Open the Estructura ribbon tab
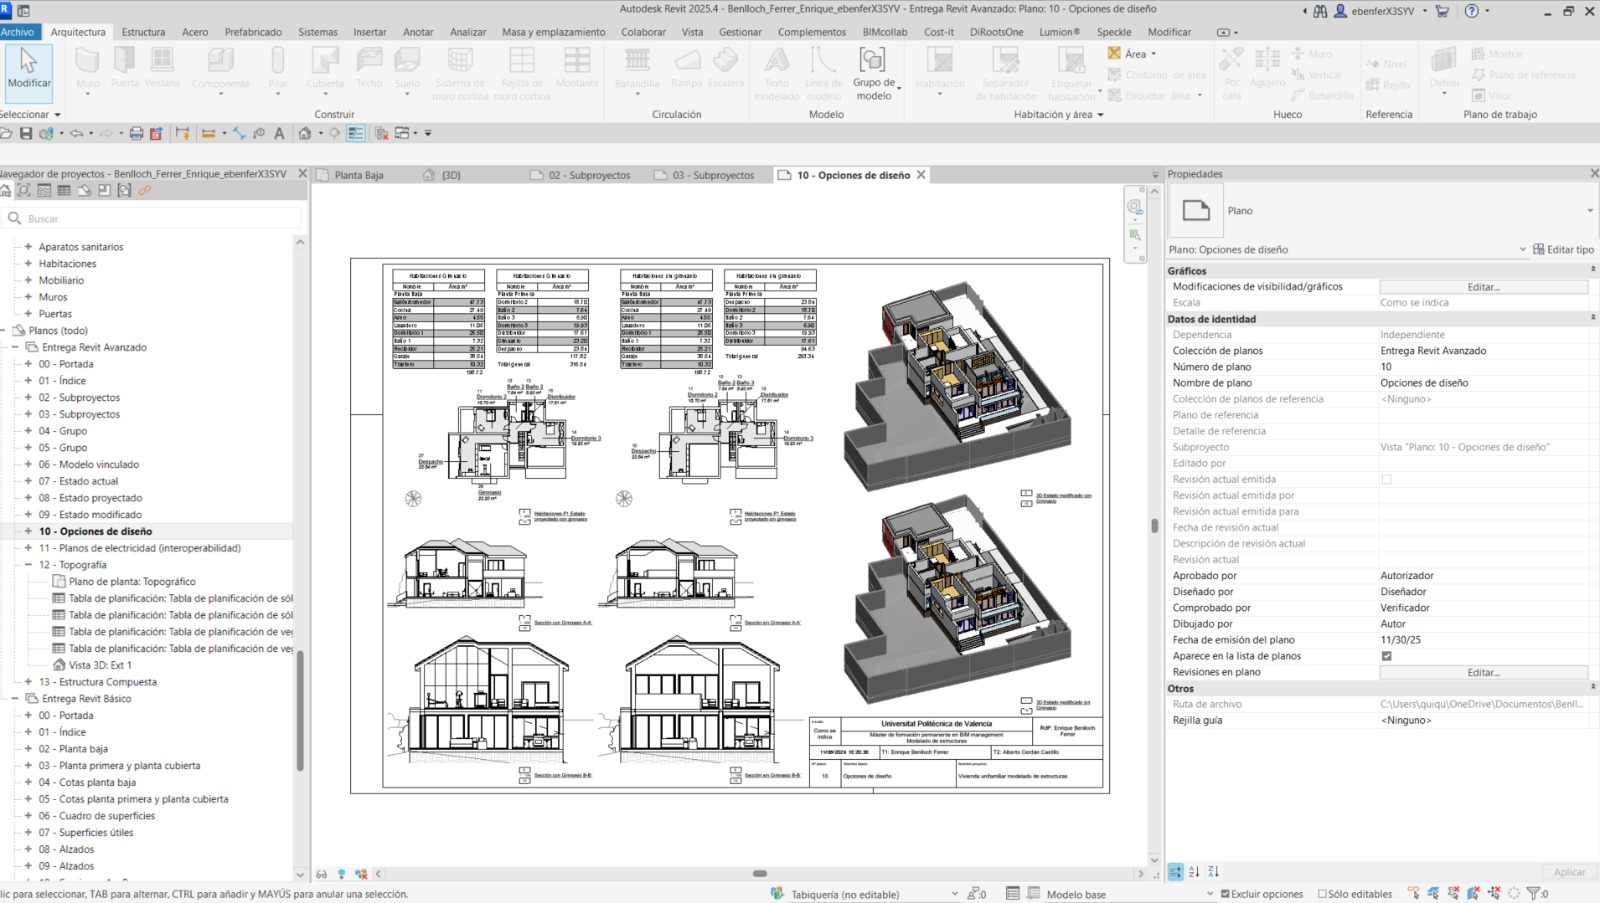Image resolution: width=1600 pixels, height=903 pixels. (x=143, y=32)
